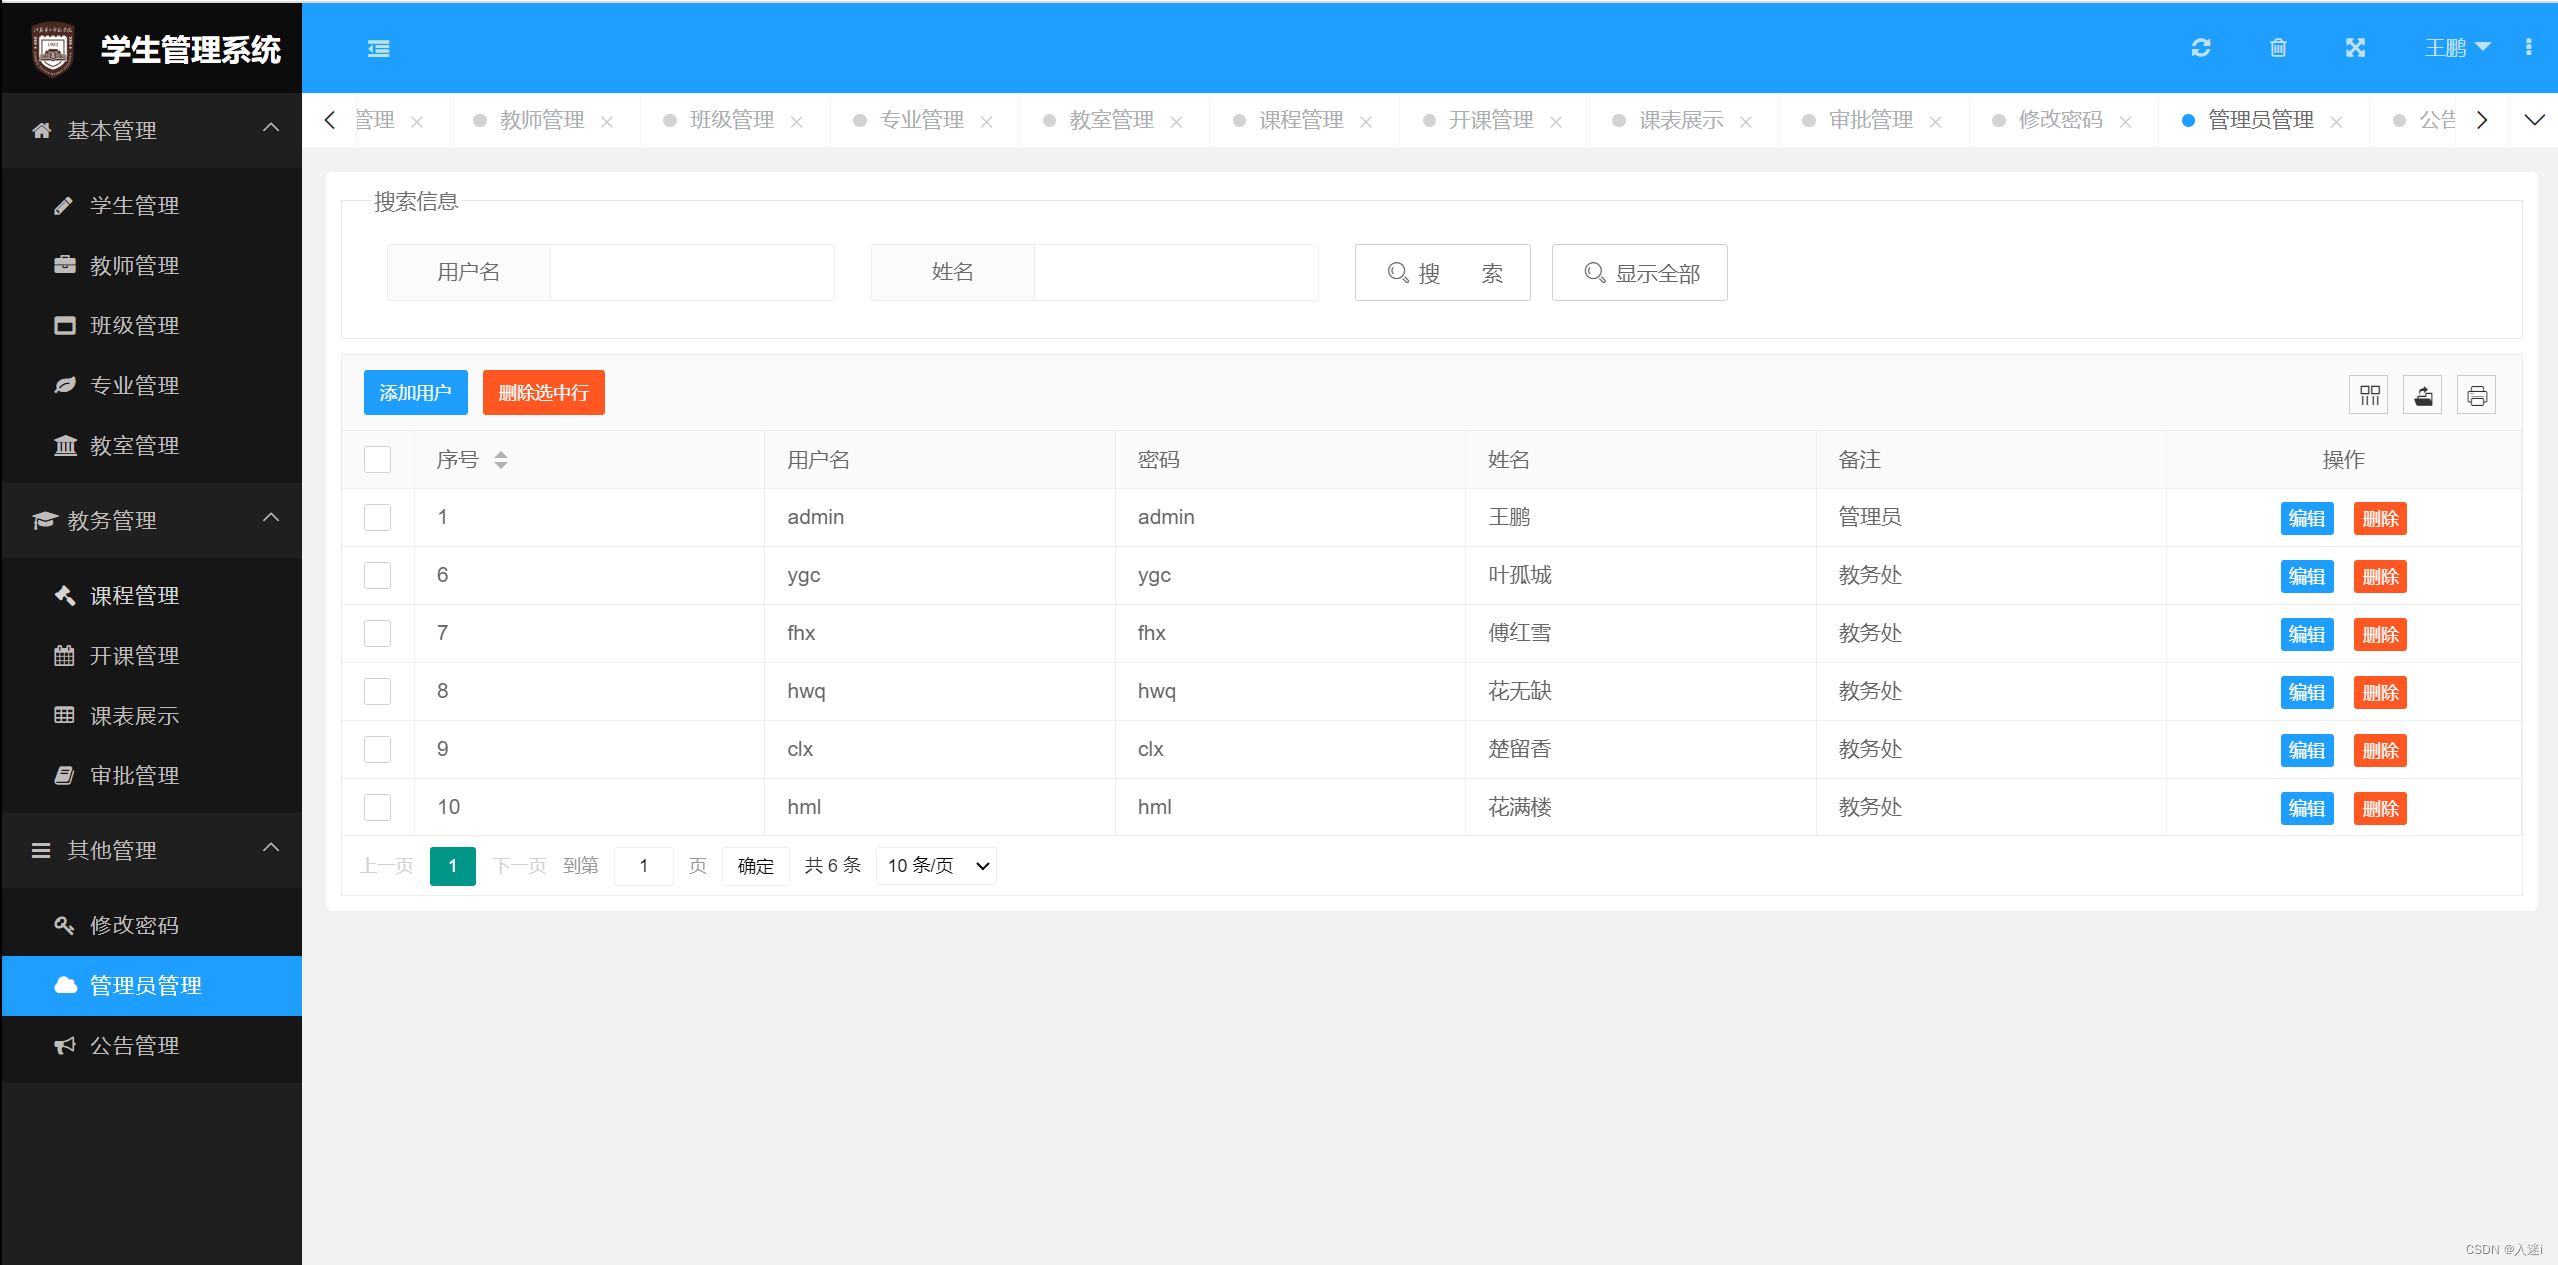Toggle the select-all checkbox in the table header
The width and height of the screenshot is (2558, 1265).
(x=377, y=460)
